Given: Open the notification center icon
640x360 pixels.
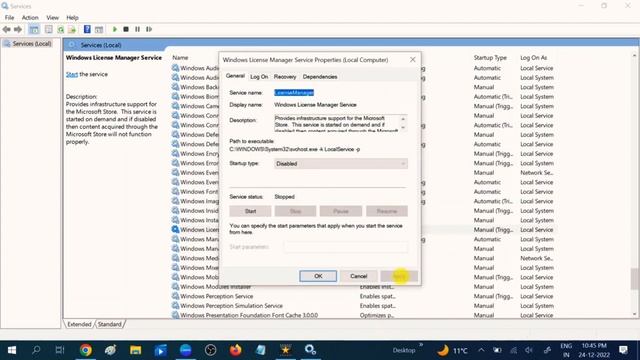Looking at the screenshot, I should tap(623, 350).
